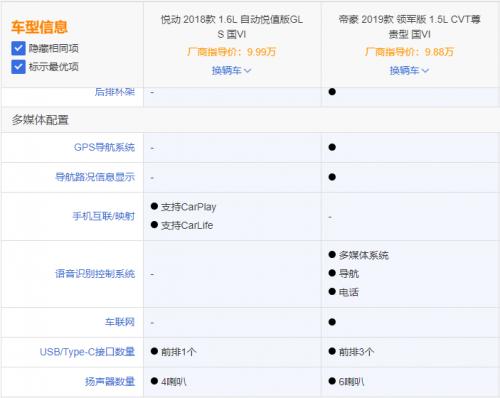500x398 pixels.
Task: Open 换辆车 dropdown for 悦动 2018款
Action: pyautogui.click(x=231, y=70)
